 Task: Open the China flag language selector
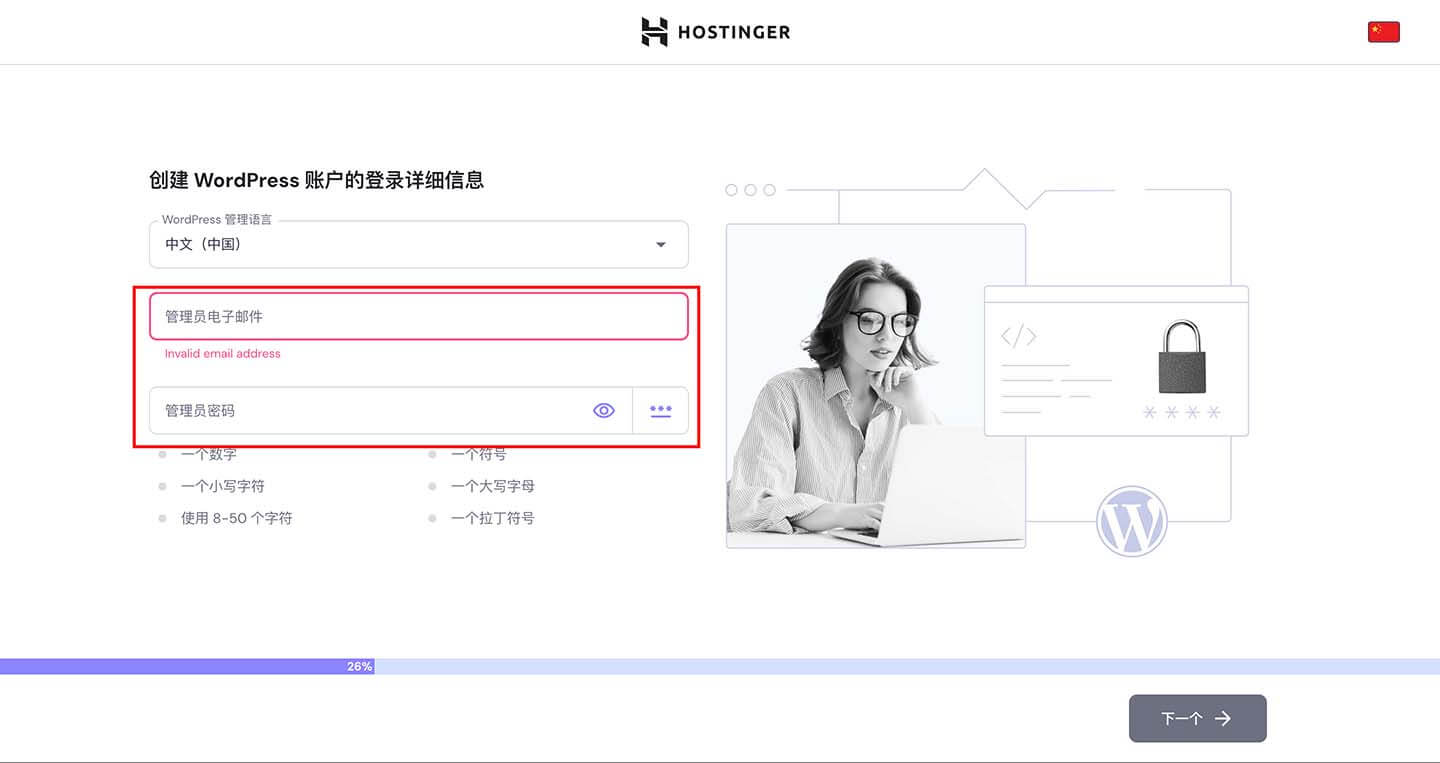pyautogui.click(x=1383, y=32)
